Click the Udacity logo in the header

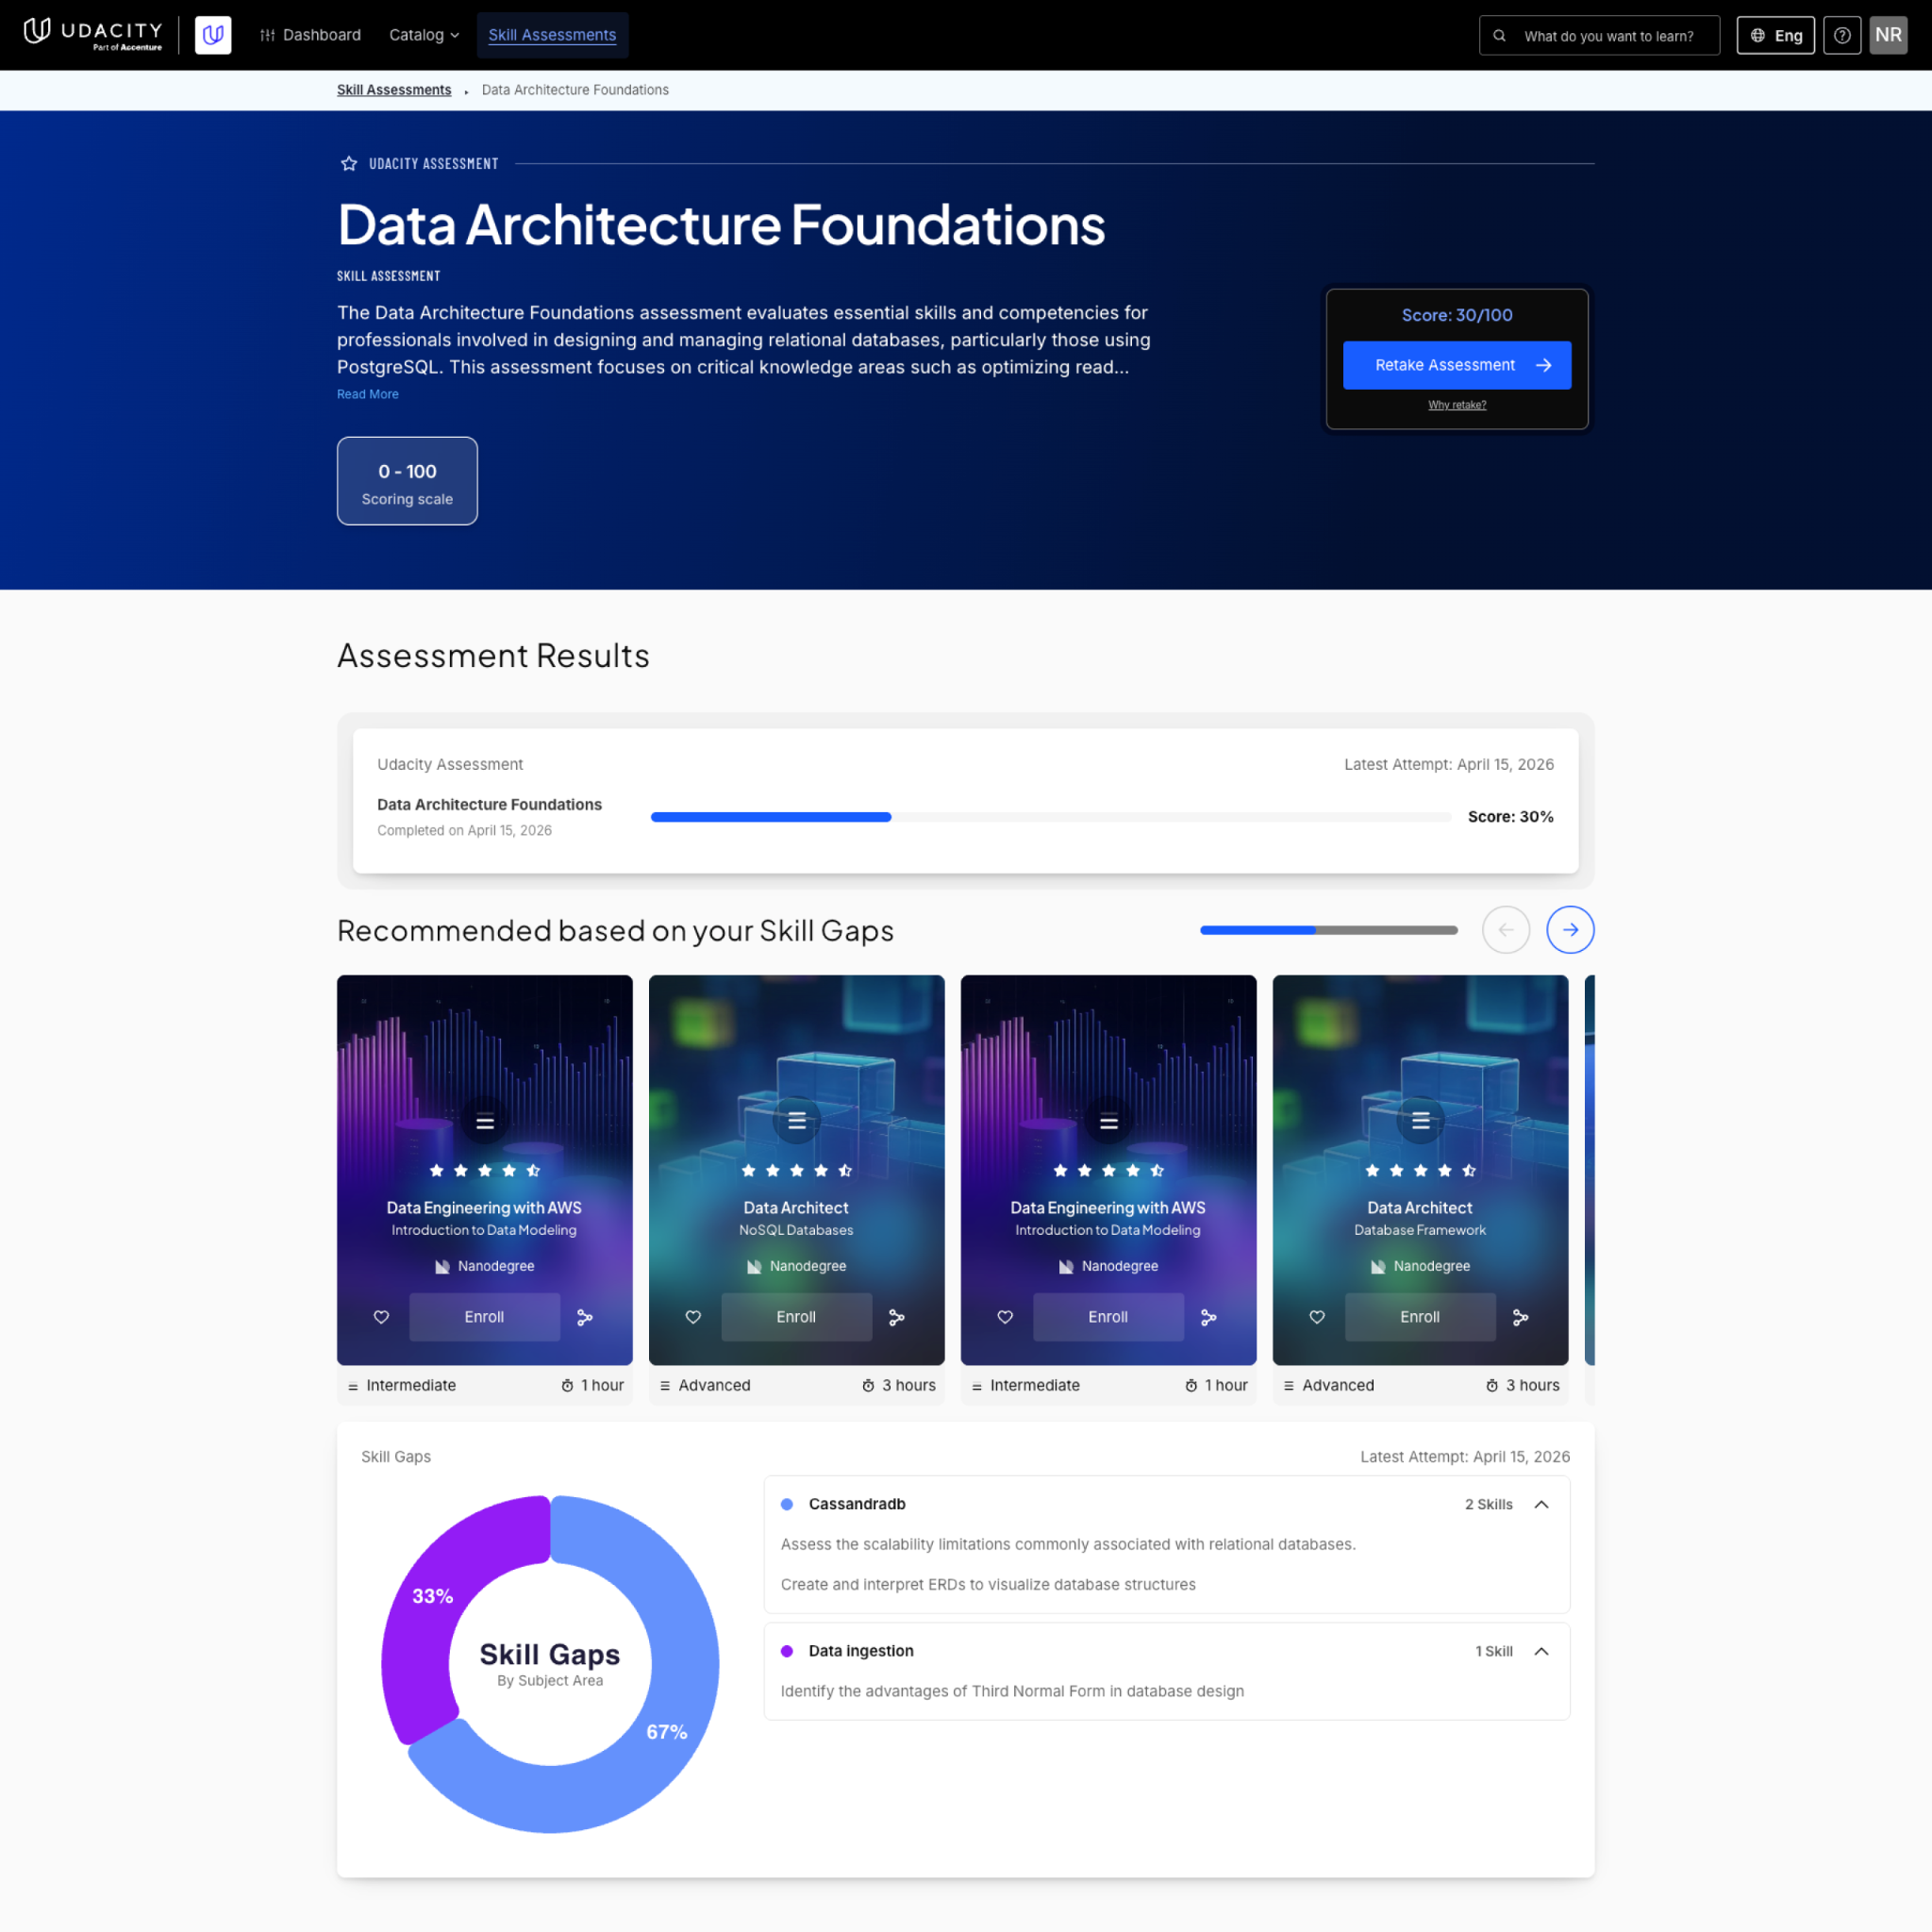pyautogui.click(x=93, y=34)
